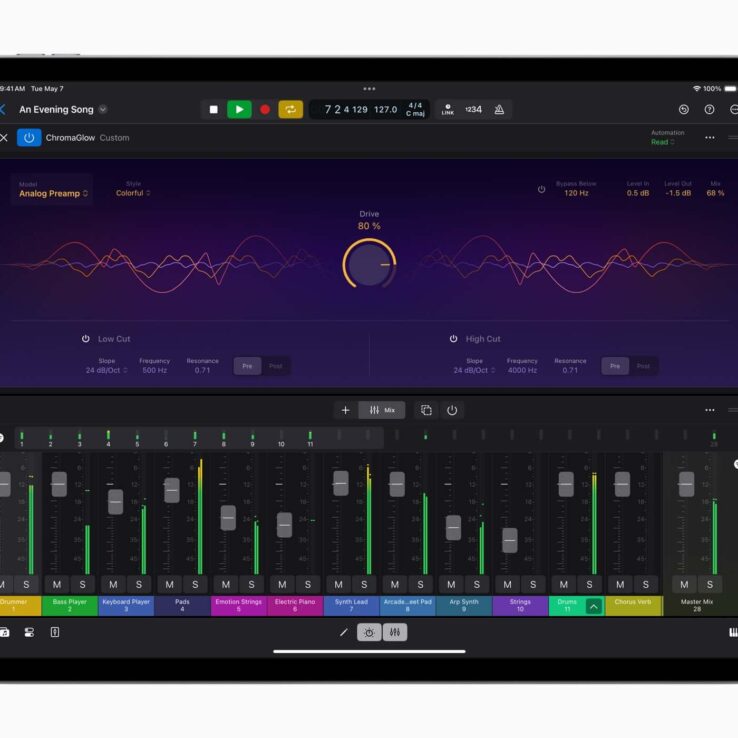Select Low Cut Post button
738x738 pixels.
point(276,366)
